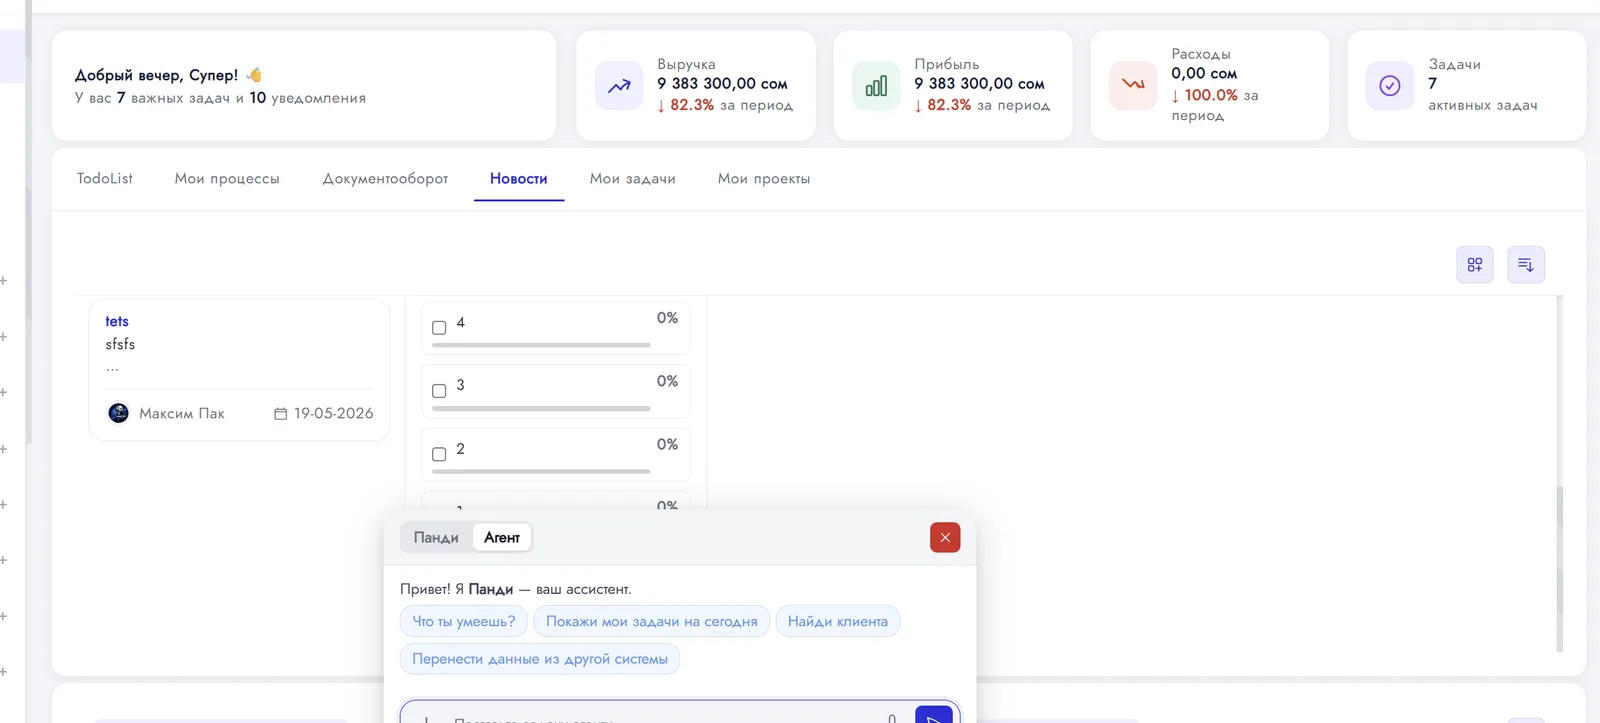The width and height of the screenshot is (1600, 723).
Task: Open the tets news card title
Action: tap(117, 321)
